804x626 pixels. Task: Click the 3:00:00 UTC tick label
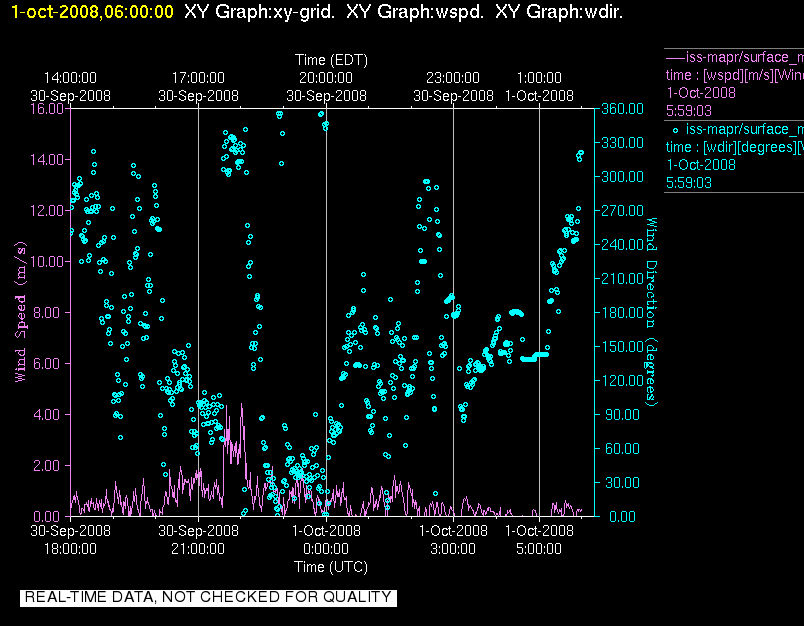click(453, 549)
